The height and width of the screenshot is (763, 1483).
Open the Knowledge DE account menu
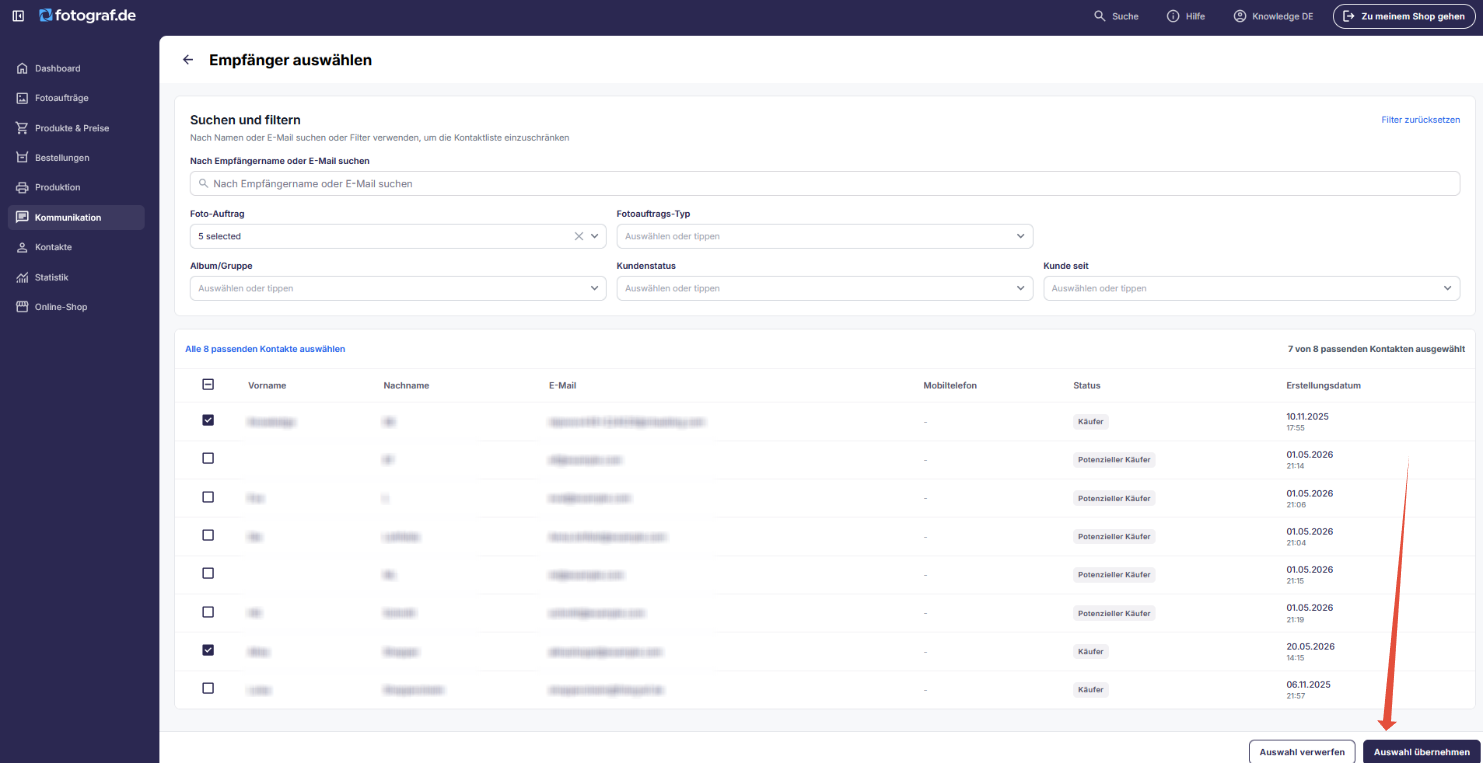click(1273, 16)
